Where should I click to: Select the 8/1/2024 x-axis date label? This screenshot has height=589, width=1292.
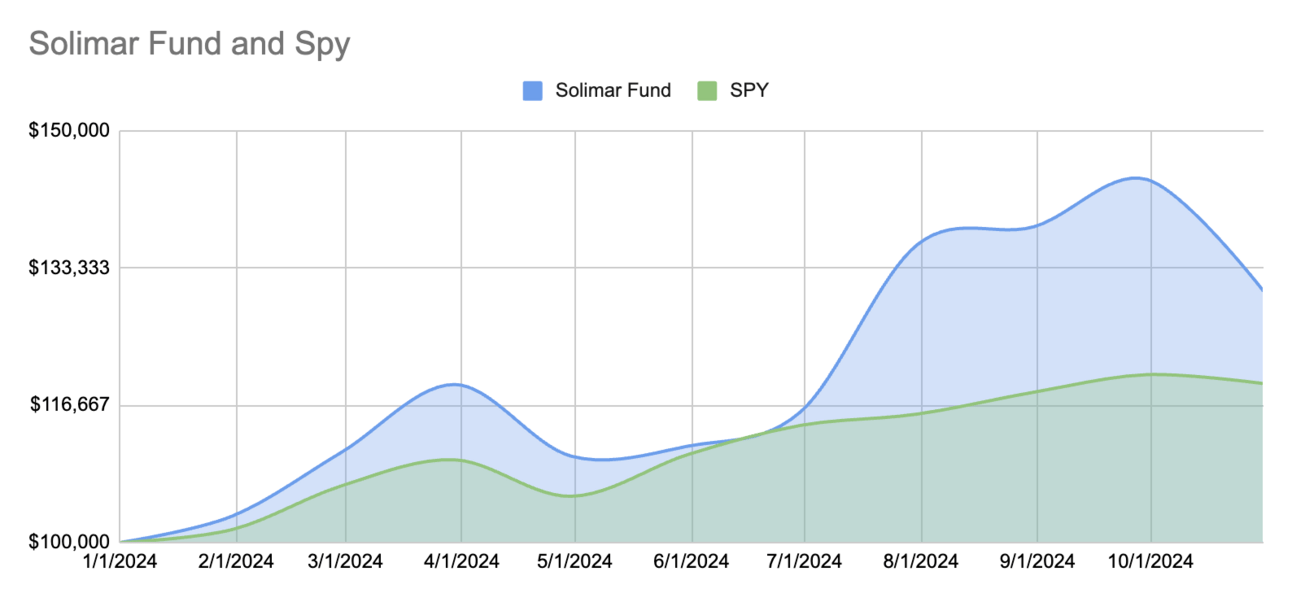tap(921, 562)
